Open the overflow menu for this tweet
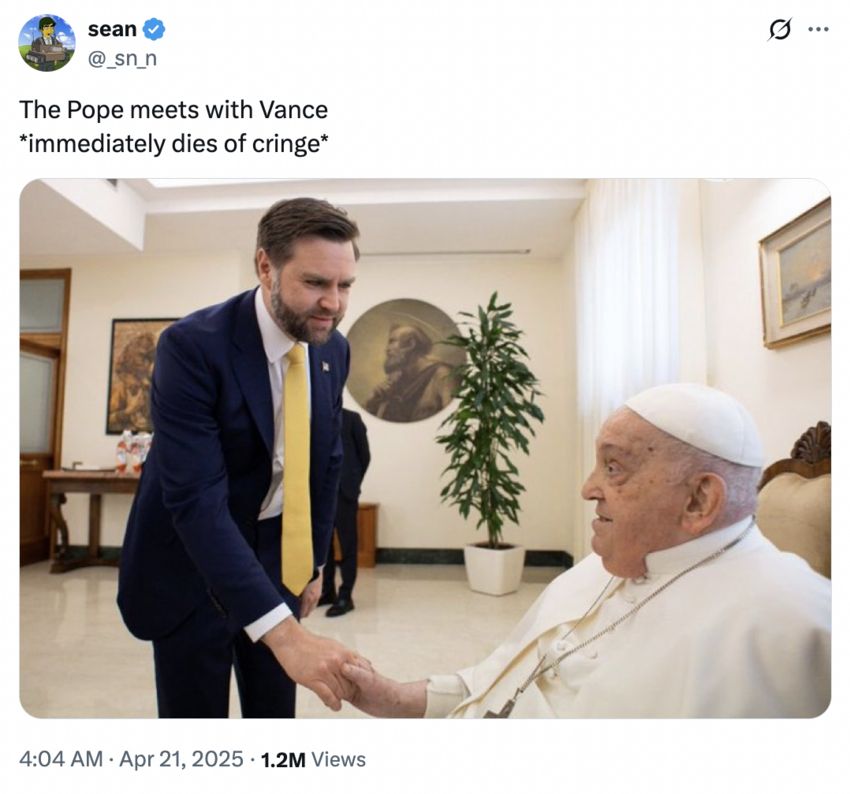850x794 pixels. (x=820, y=31)
